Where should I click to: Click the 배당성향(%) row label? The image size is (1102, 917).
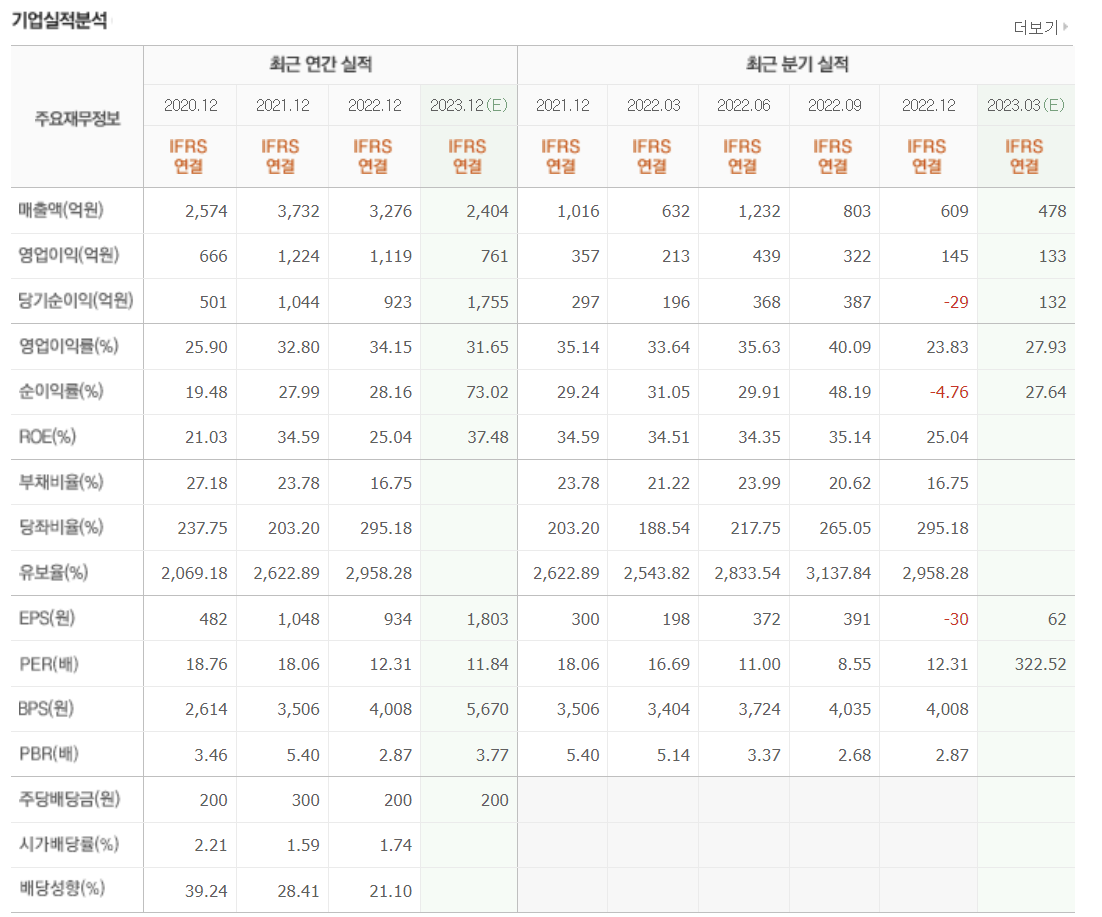point(62,888)
